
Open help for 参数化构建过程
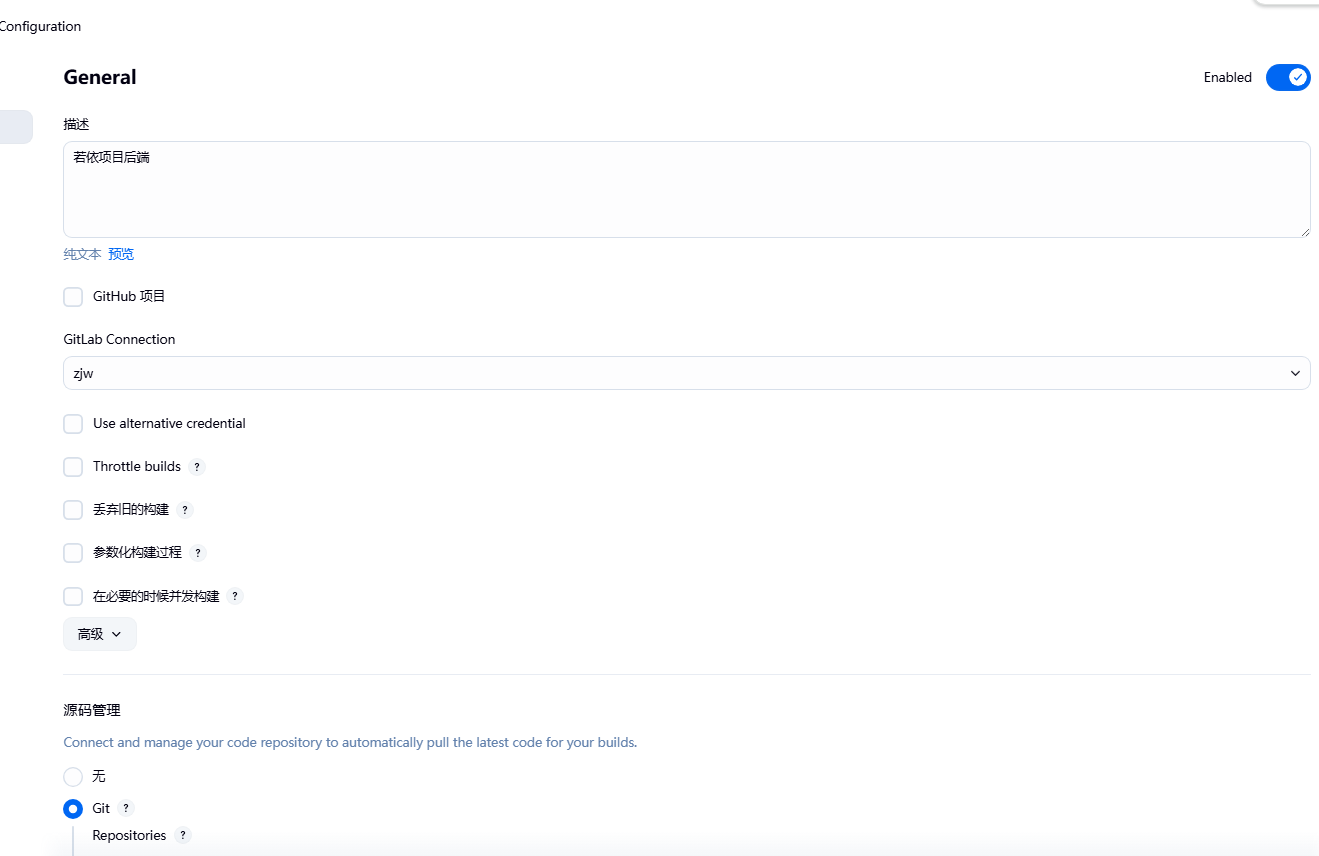click(x=198, y=553)
